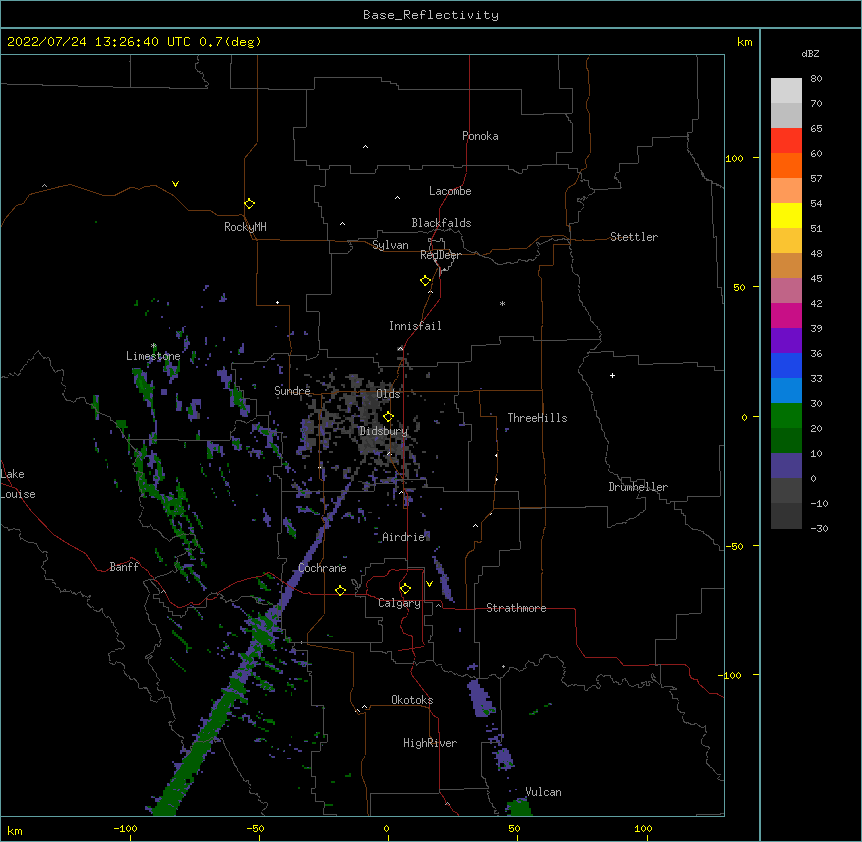The height and width of the screenshot is (842, 862).
Task: Select the Okotoks city label
Action: (412, 700)
